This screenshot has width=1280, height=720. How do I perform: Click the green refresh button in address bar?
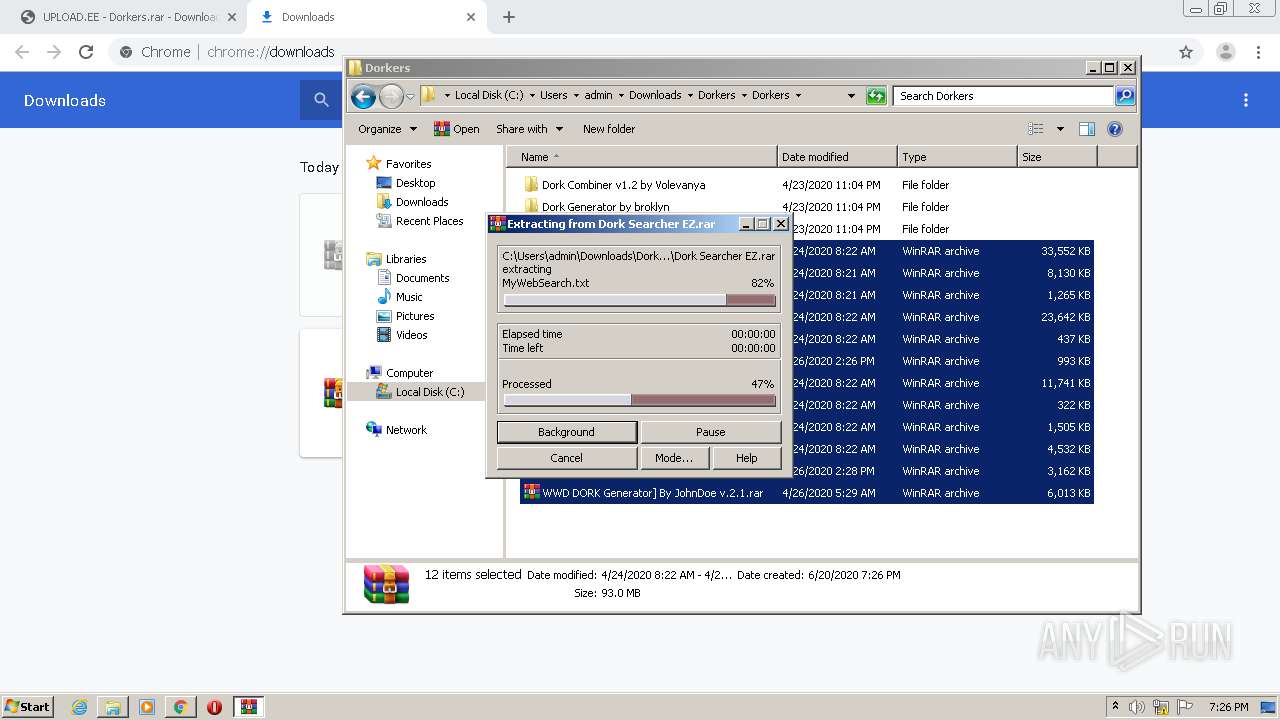(876, 96)
